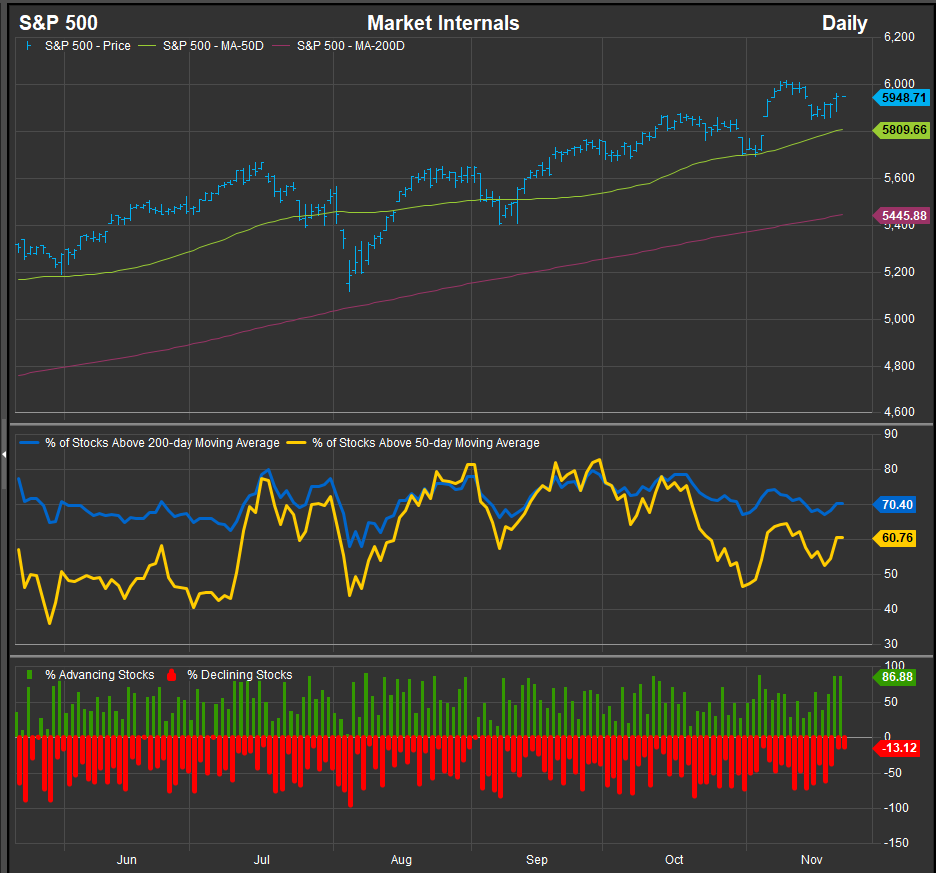936x873 pixels.
Task: Click the 4,800 price axis label
Action: click(x=899, y=365)
